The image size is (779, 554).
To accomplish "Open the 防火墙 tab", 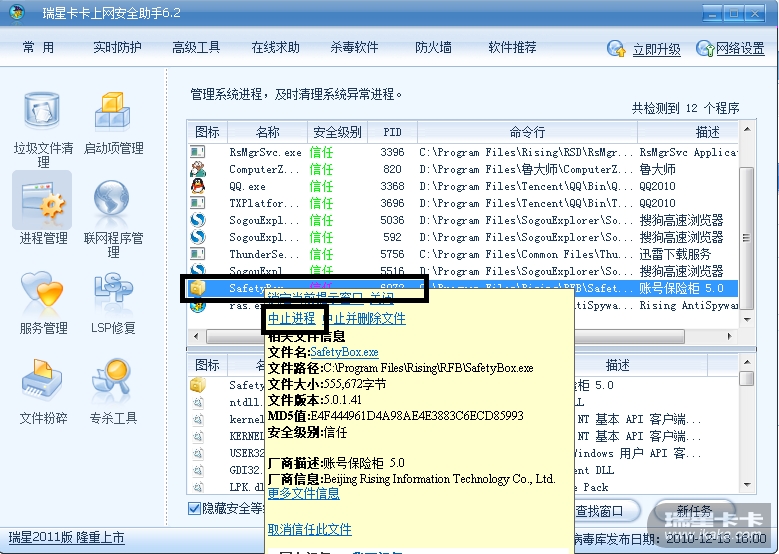I will click(x=433, y=47).
